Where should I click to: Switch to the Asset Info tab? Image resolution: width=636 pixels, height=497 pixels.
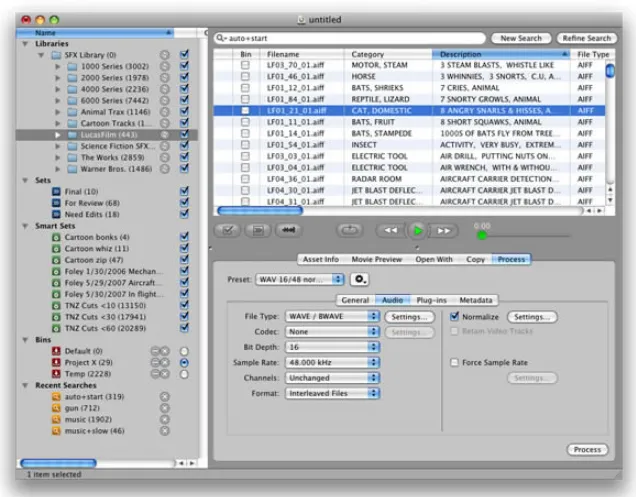click(x=320, y=259)
